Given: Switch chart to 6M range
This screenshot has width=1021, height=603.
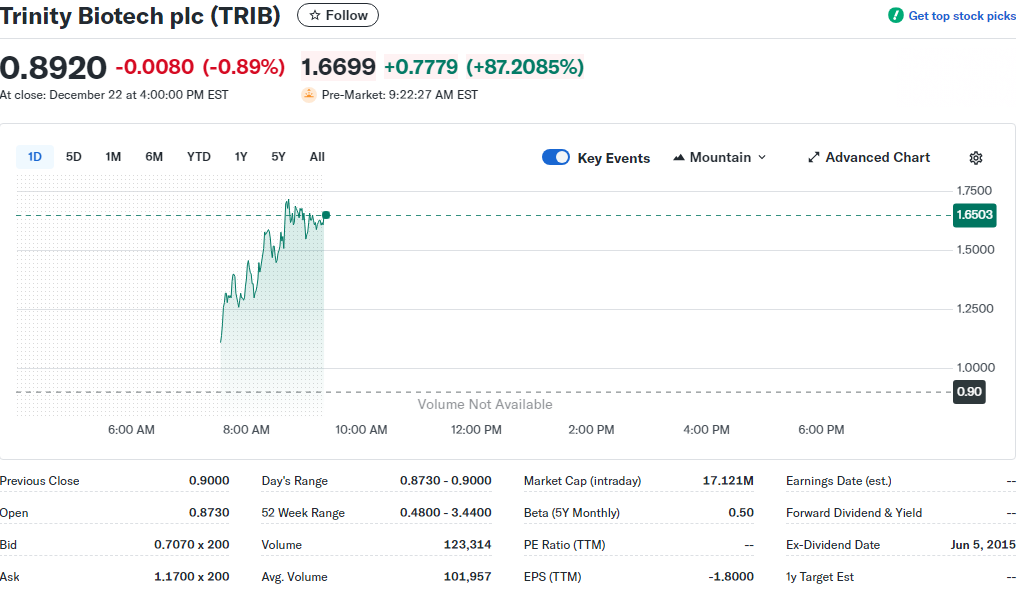Looking at the screenshot, I should (x=154, y=157).
